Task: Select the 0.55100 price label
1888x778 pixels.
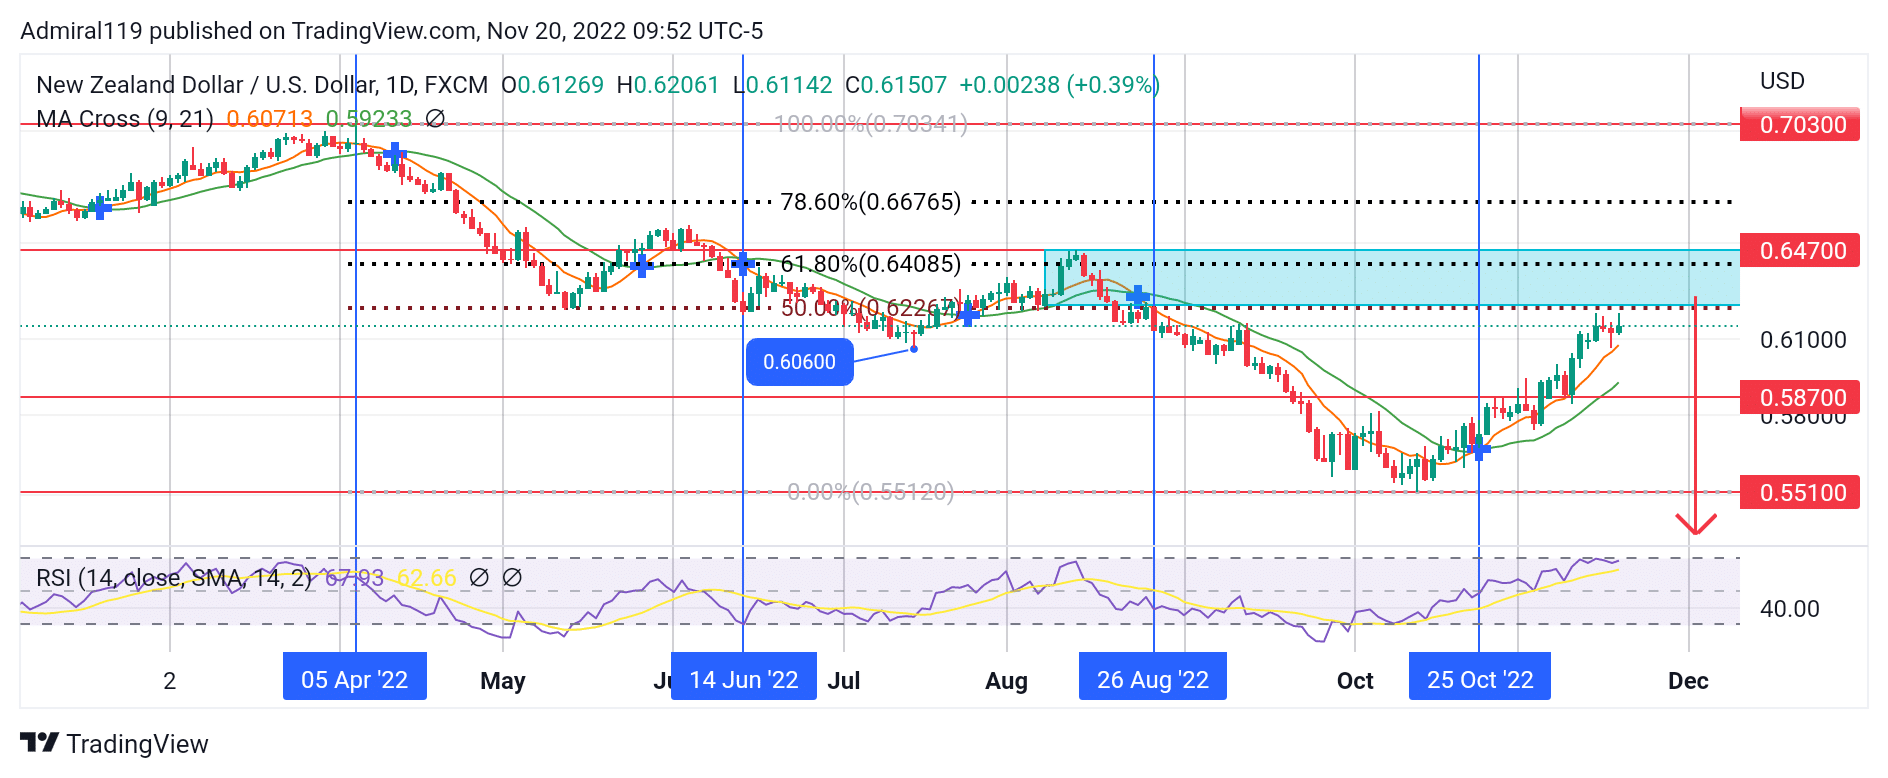Action: click(1800, 492)
